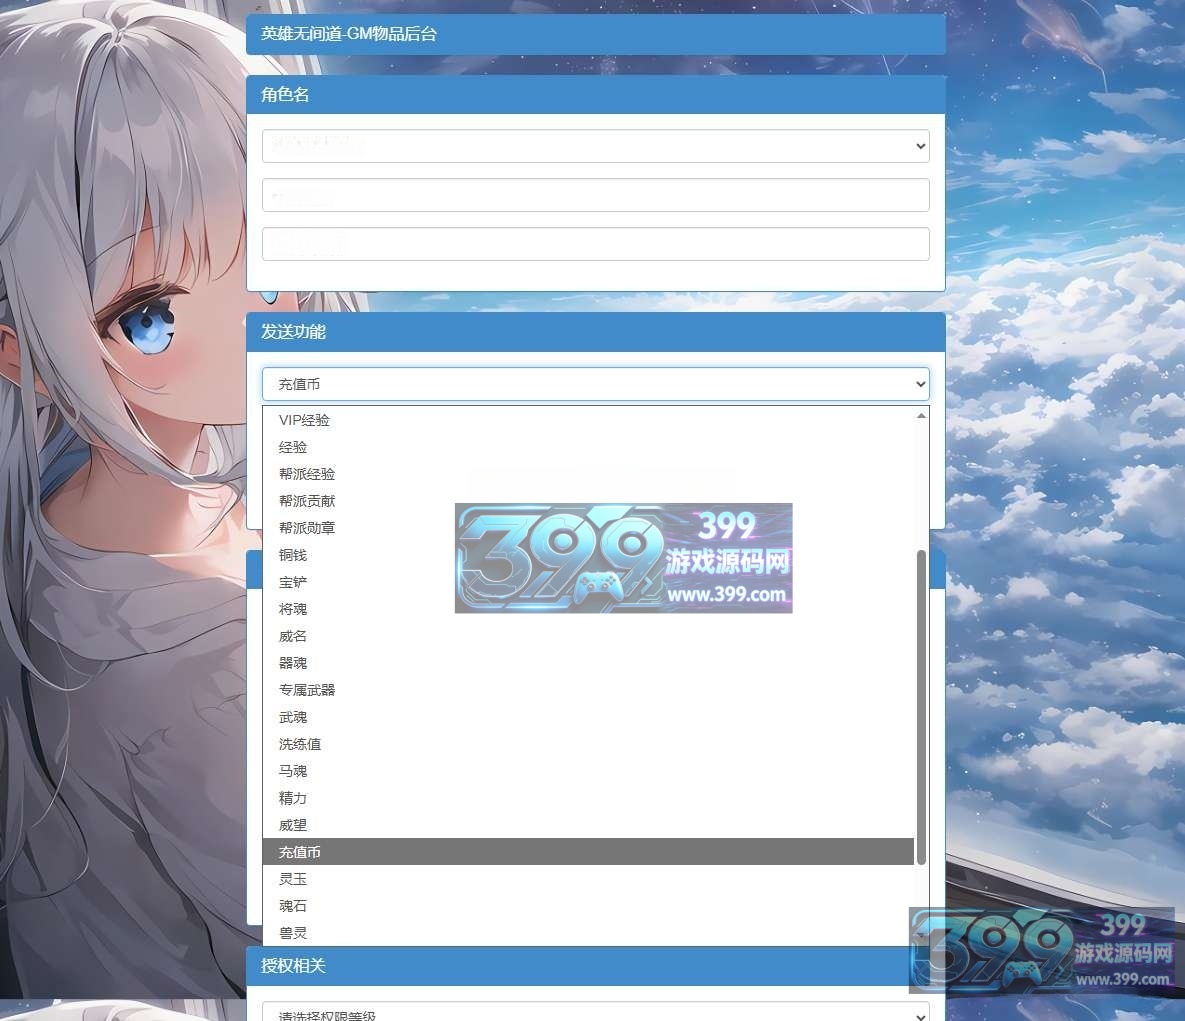Click the scroll-up arrow of option list
Screen dimensions: 1185x1021
(921, 416)
